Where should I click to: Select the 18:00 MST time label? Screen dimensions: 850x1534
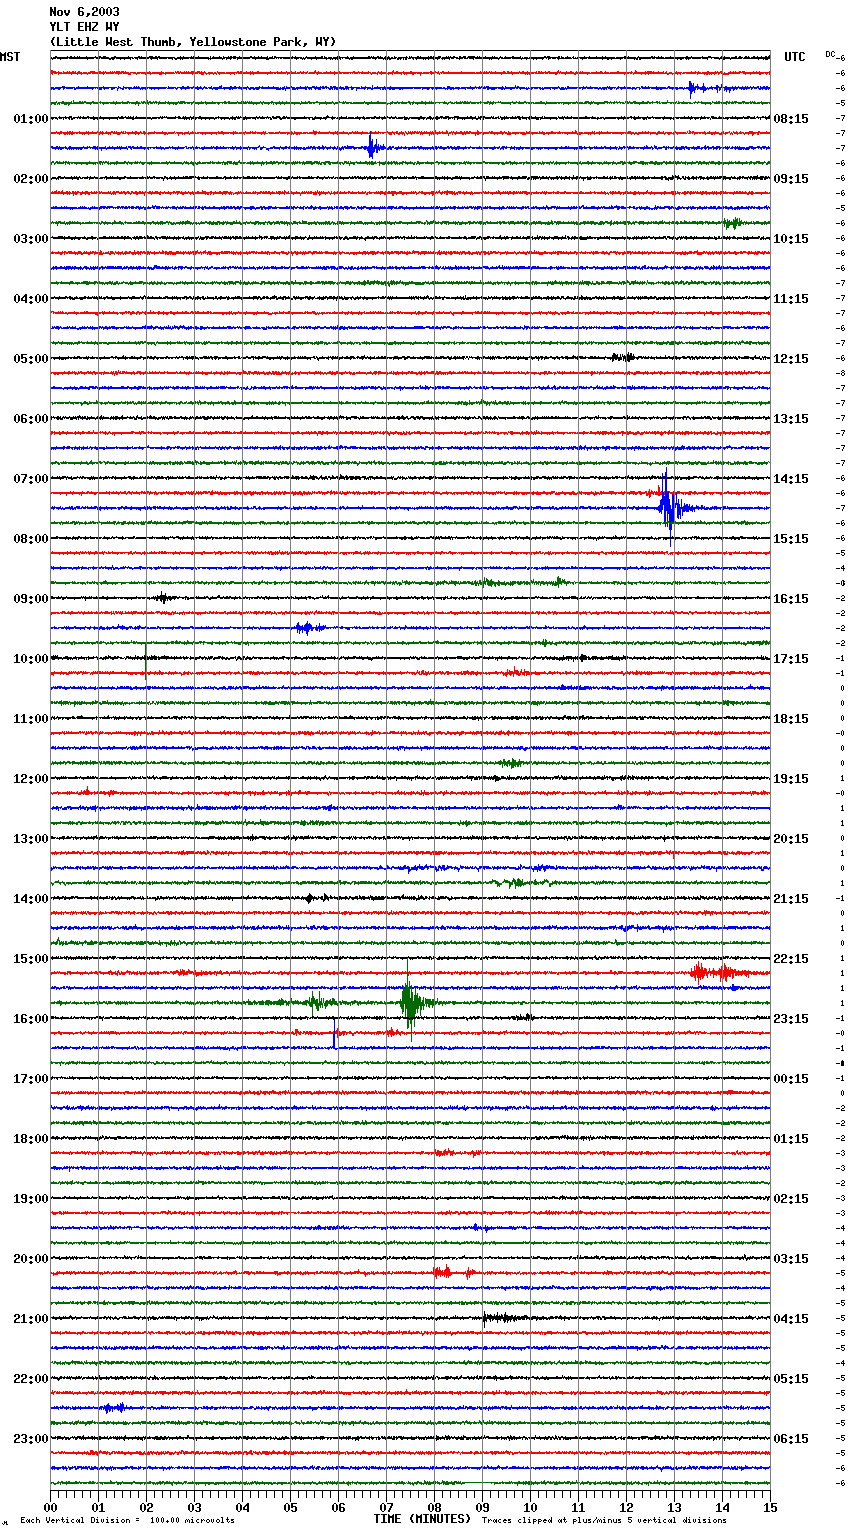31,1139
